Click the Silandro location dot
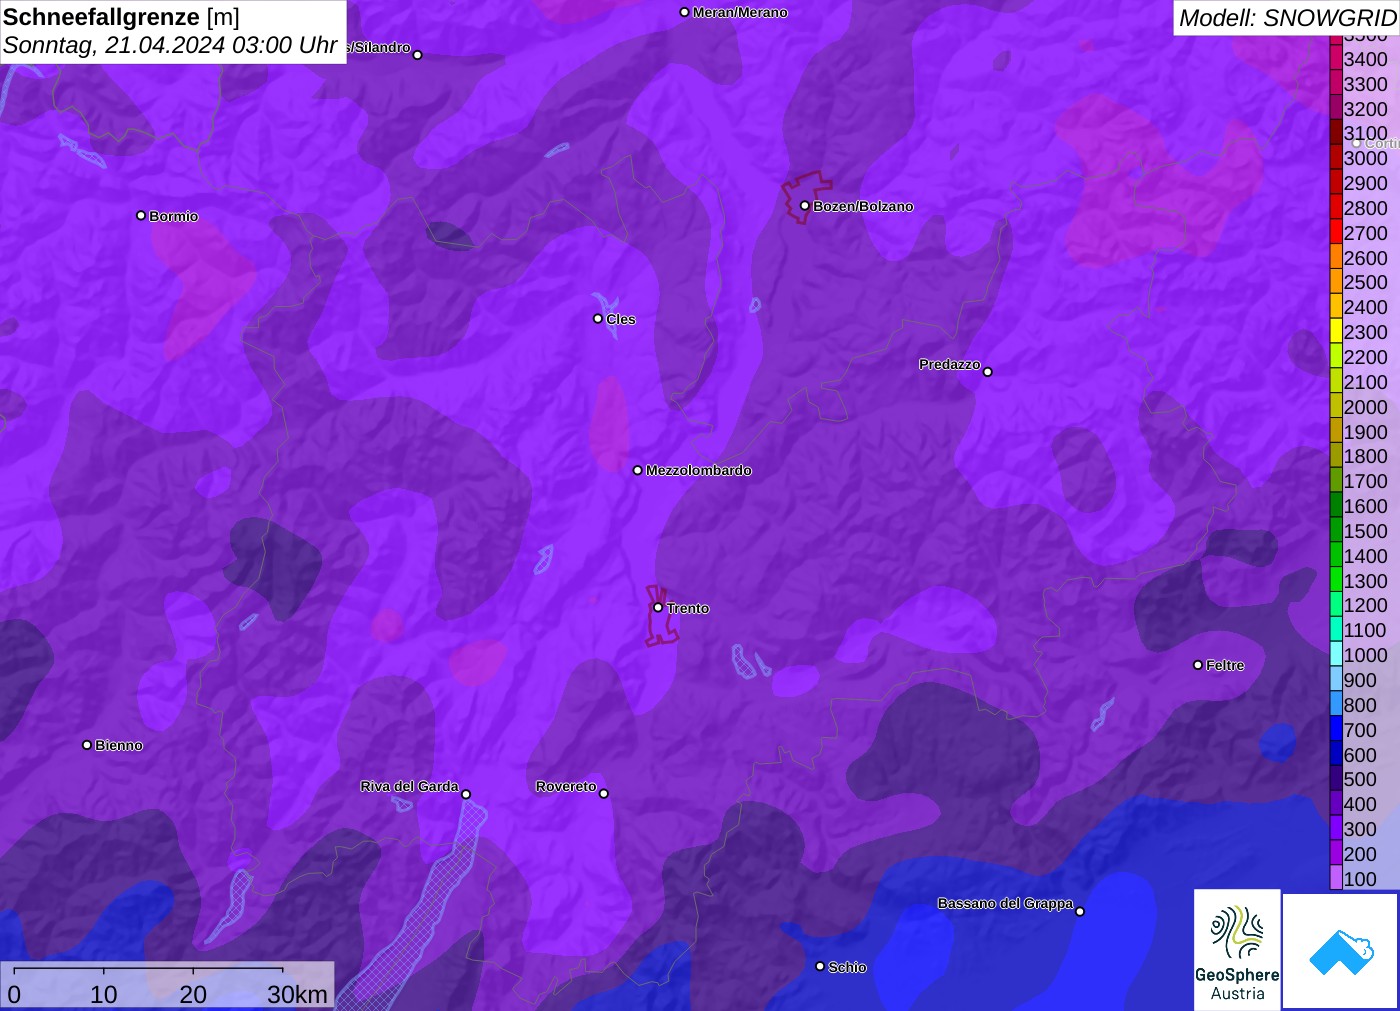Viewport: 1400px width, 1011px height. point(418,55)
